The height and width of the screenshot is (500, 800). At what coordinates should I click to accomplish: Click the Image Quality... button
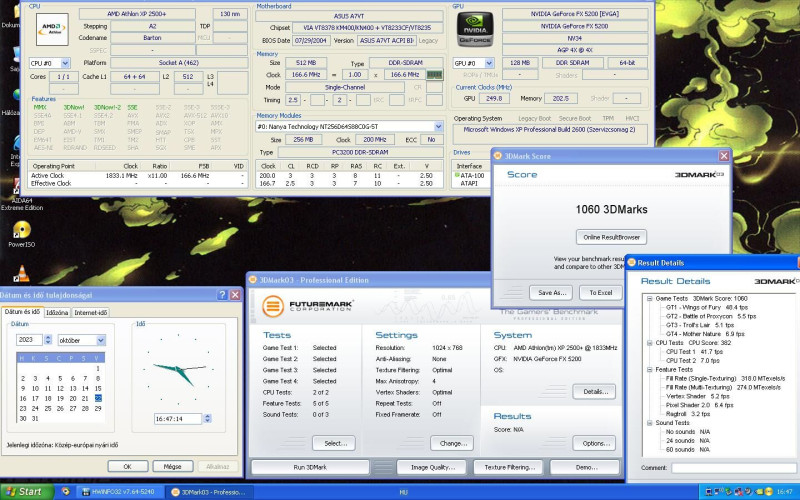pyautogui.click(x=432, y=467)
